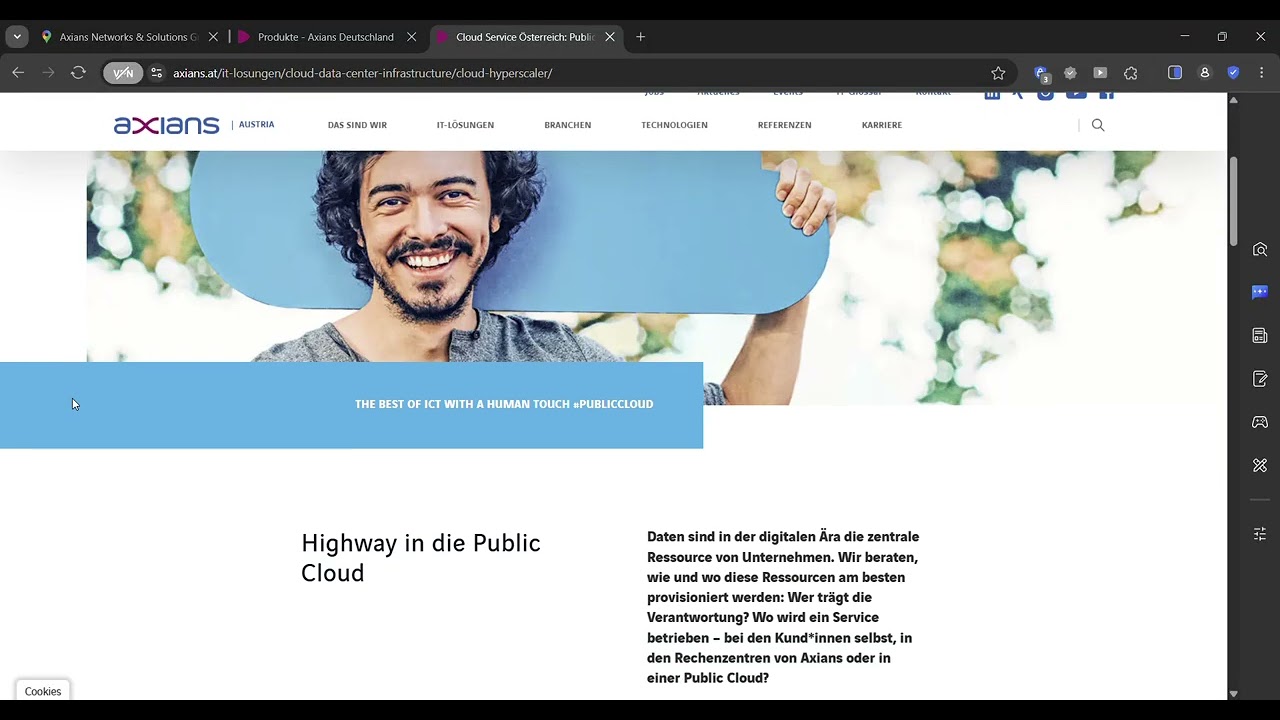
Task: Open the sidebar news reader panel
Action: click(x=1260, y=336)
